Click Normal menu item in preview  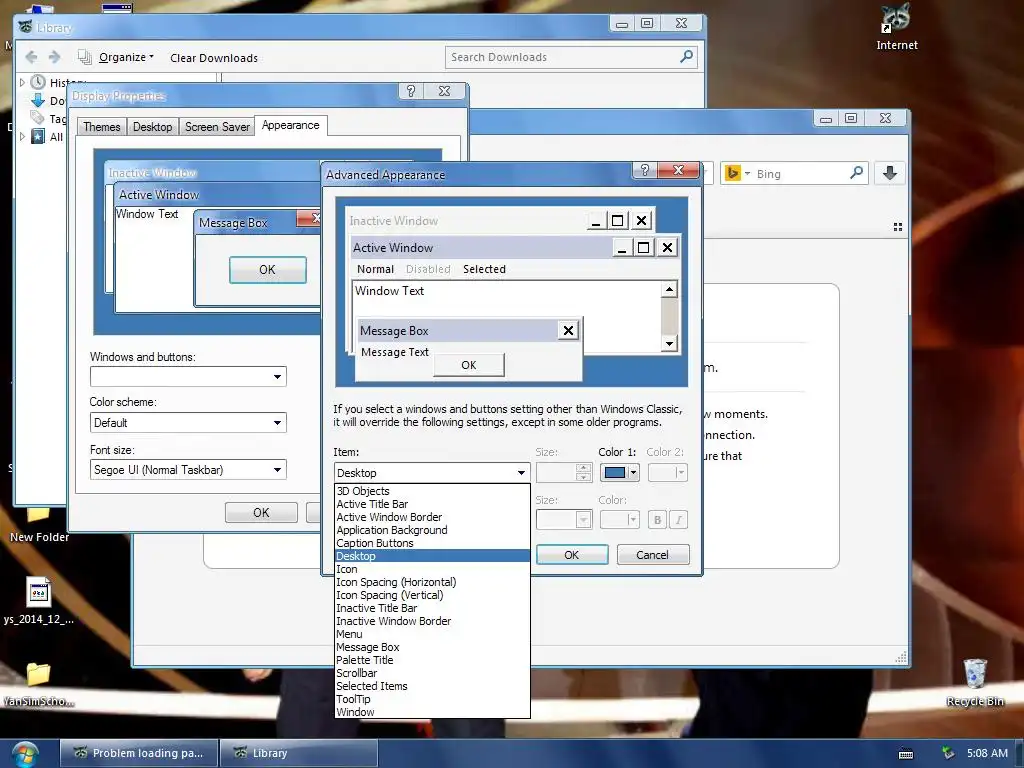pyautogui.click(x=376, y=269)
